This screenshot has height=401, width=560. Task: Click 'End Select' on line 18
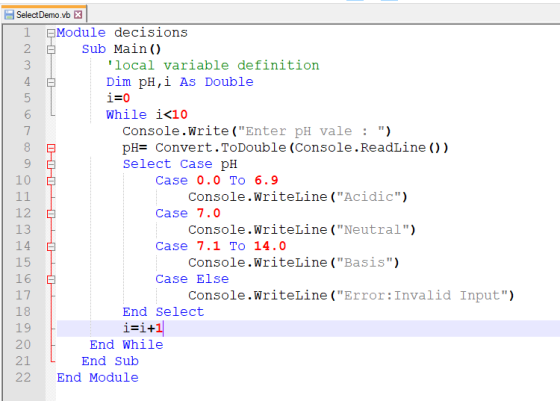[x=163, y=312]
